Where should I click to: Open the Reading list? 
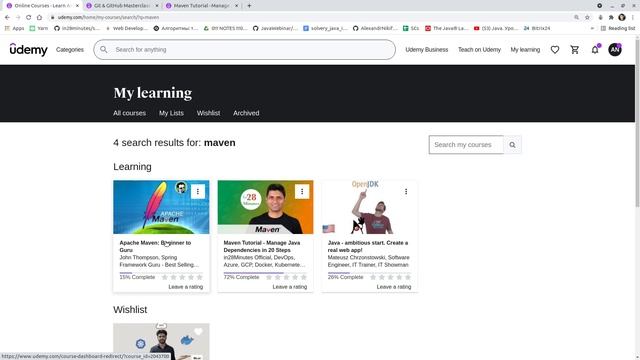[618, 28]
